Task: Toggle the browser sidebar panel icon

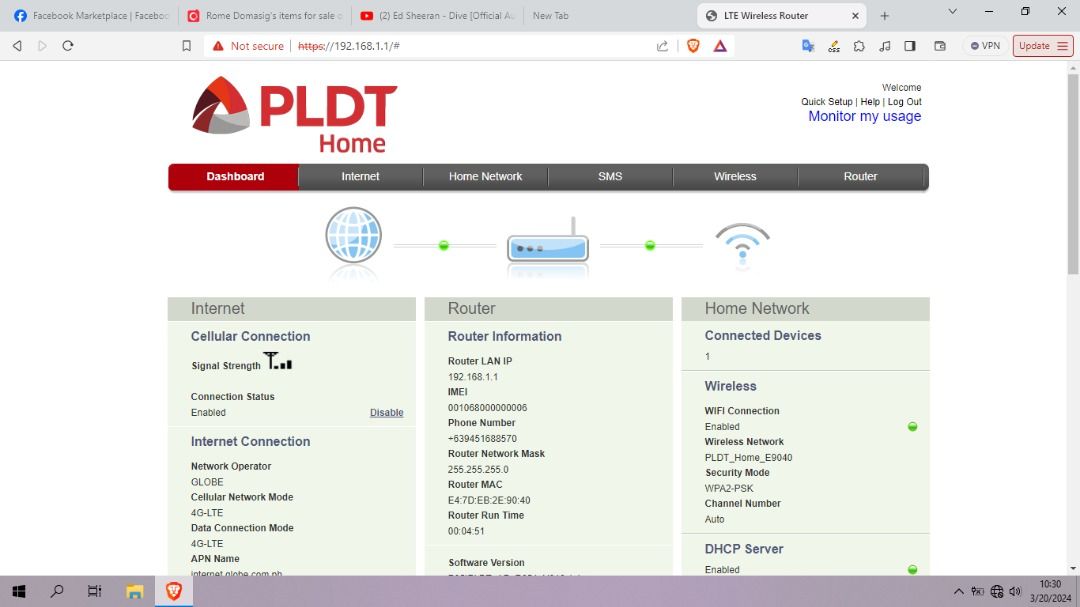Action: [x=910, y=45]
